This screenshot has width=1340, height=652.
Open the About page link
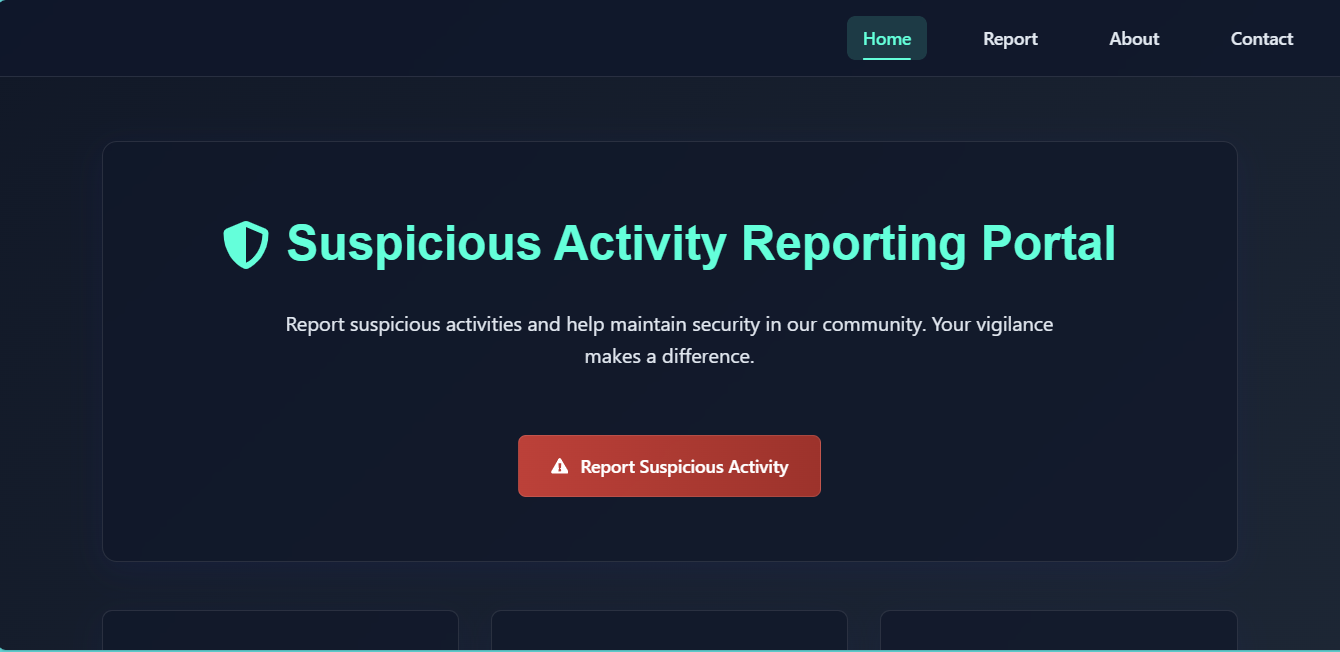click(1134, 38)
